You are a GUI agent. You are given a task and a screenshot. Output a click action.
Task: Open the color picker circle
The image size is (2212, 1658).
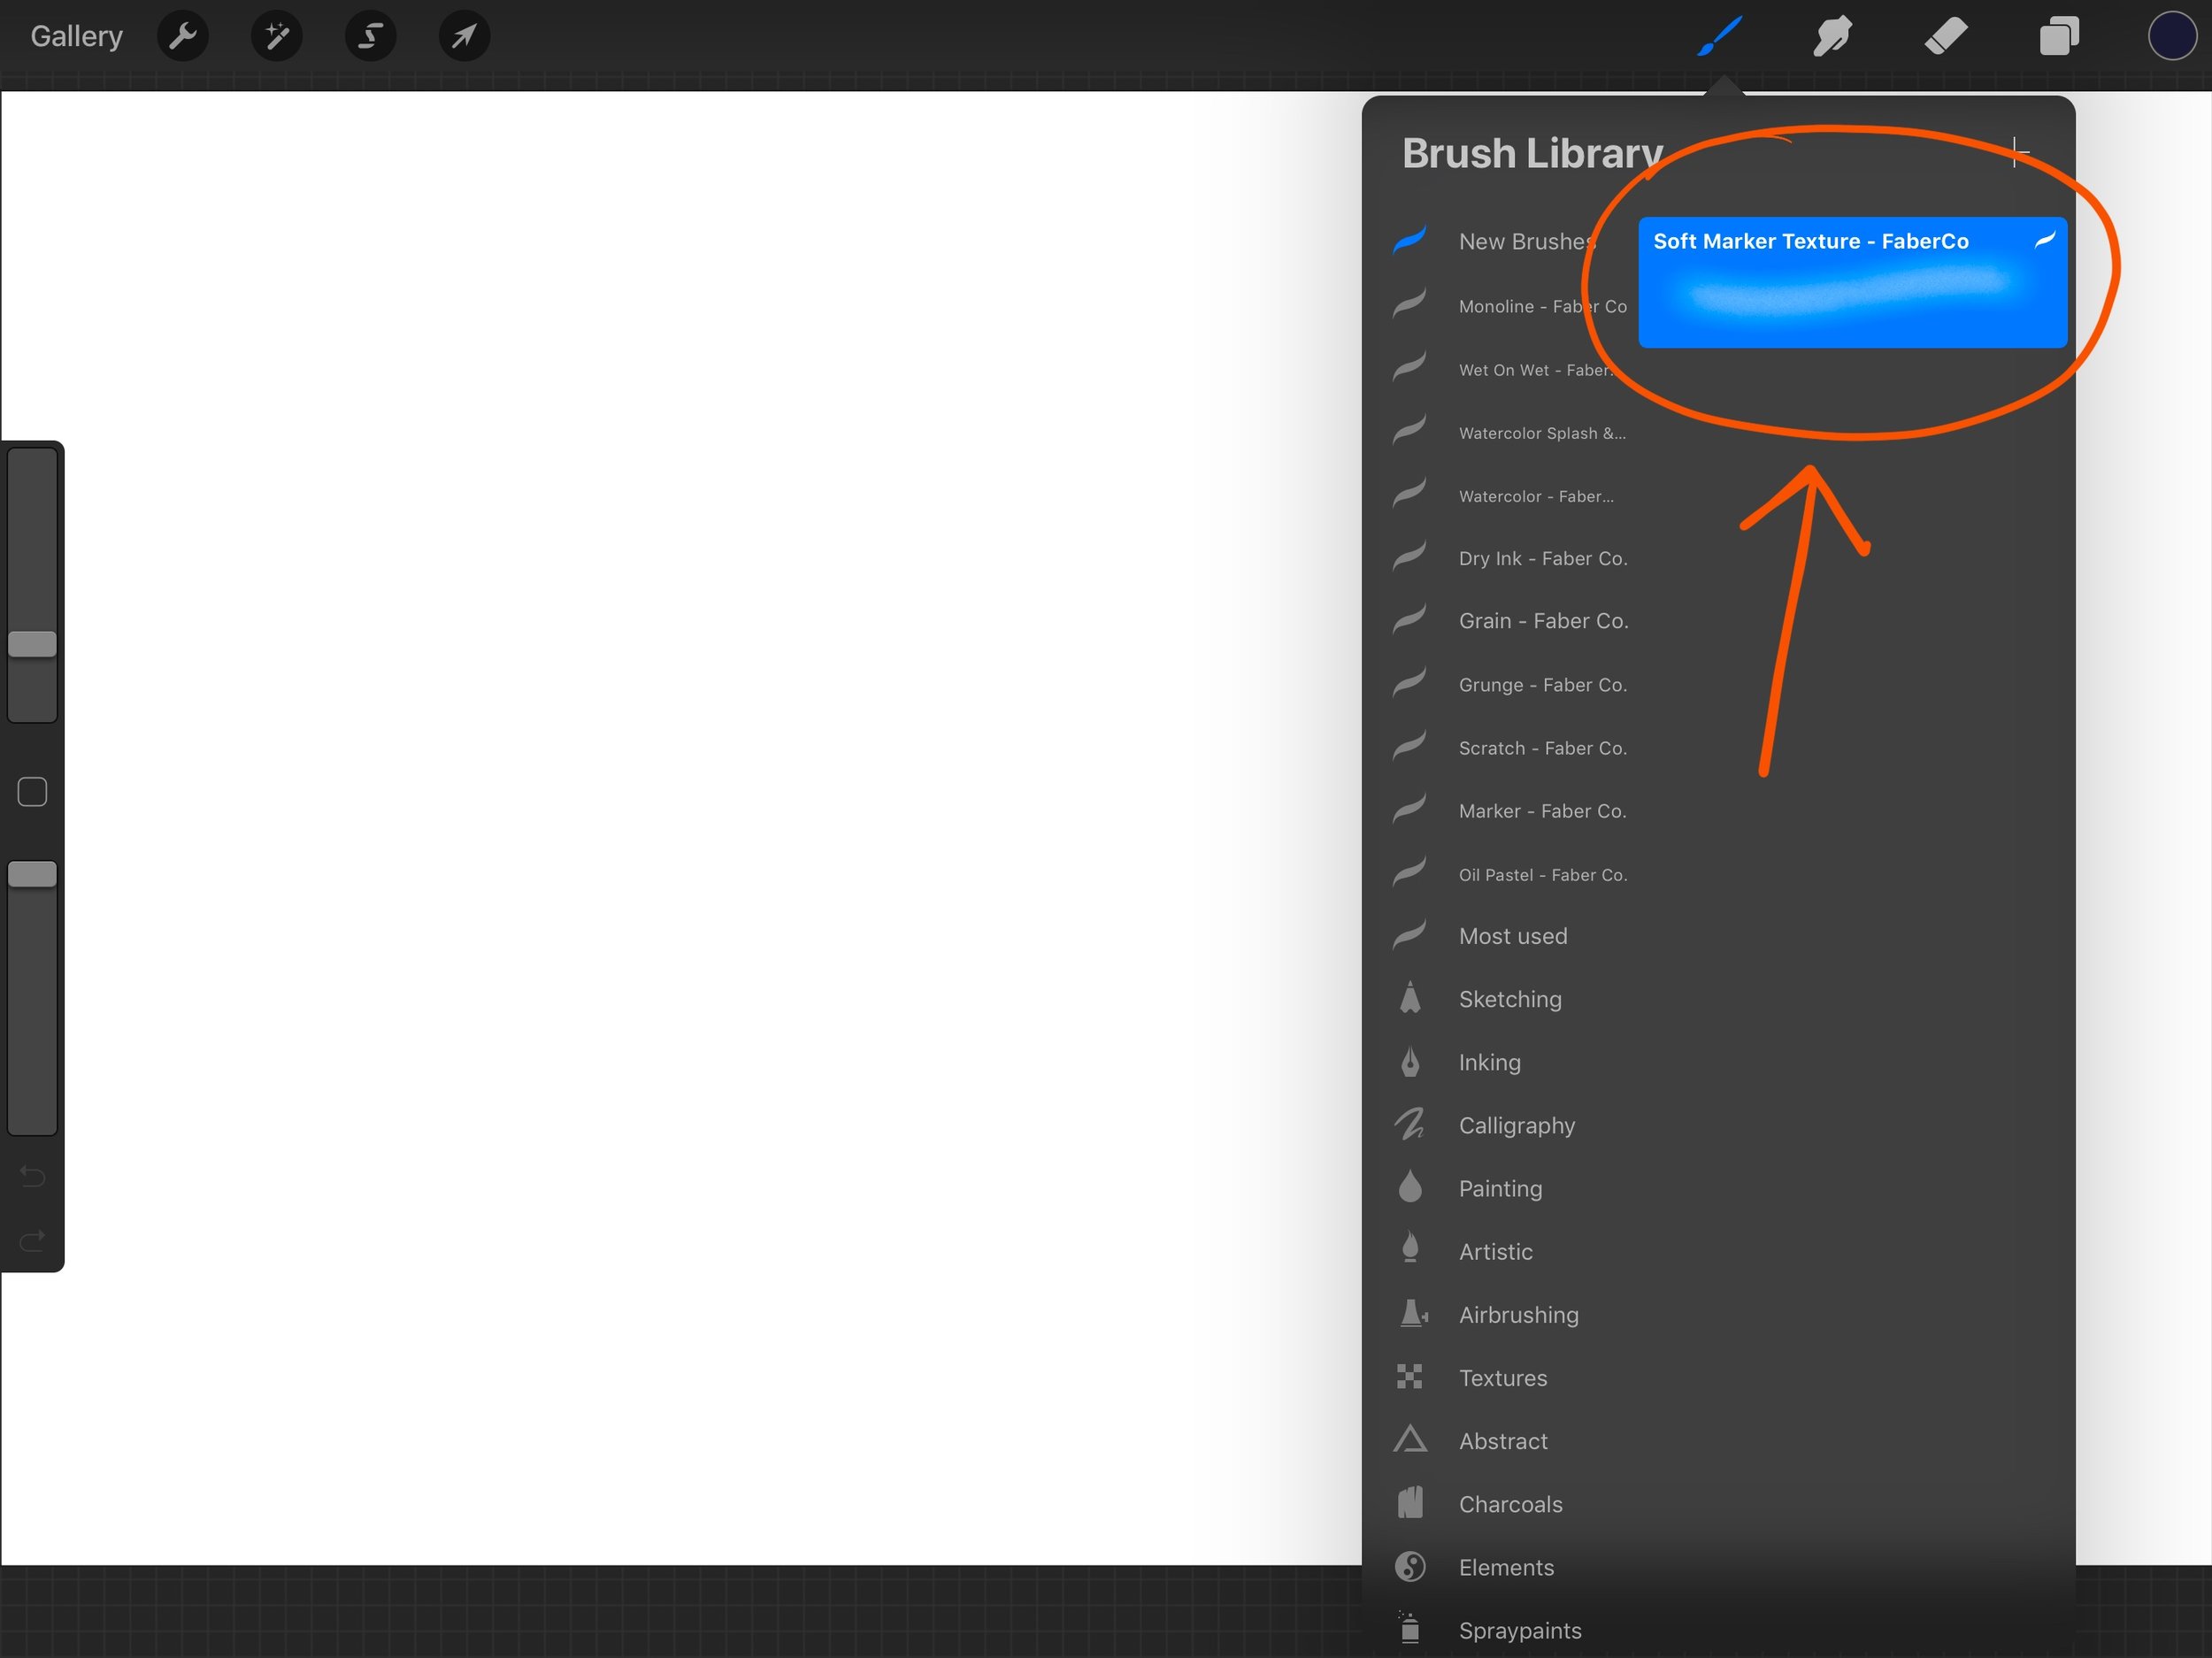tap(2171, 37)
